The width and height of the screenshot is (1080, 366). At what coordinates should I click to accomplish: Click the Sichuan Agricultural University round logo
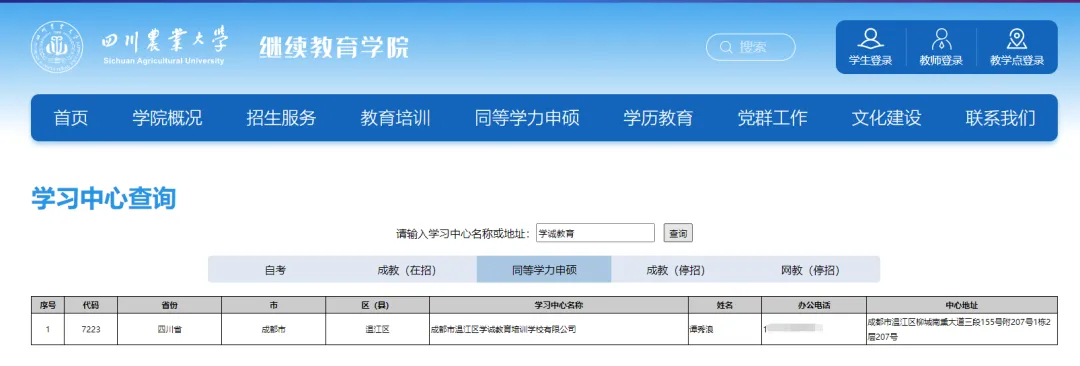[x=56, y=46]
